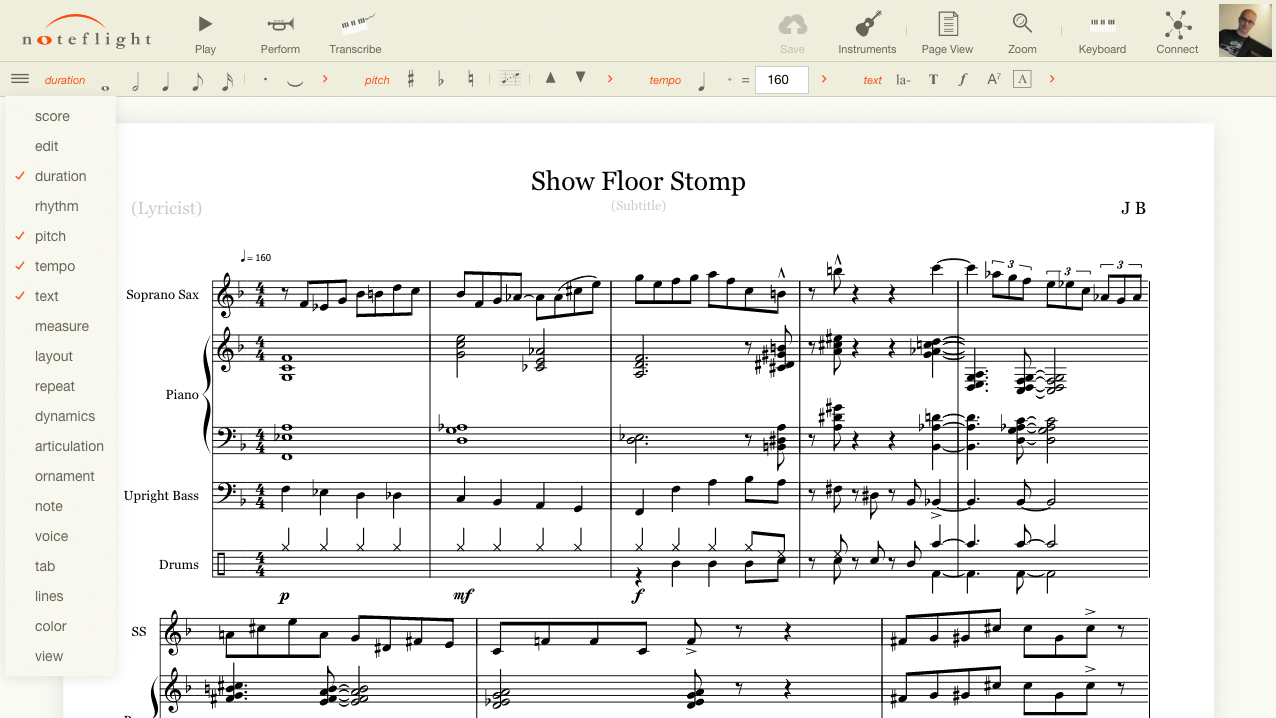Expand the duration palette arrow
The image size is (1276, 718).
pos(325,79)
